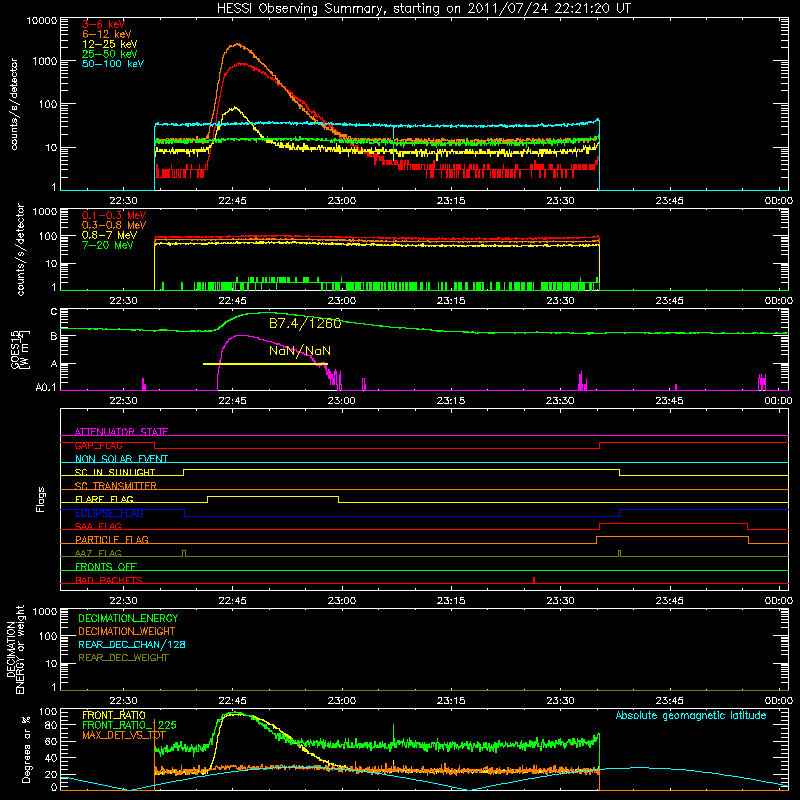800x800 pixels.
Task: Click the NON_SOLAR_EVENT flag label
Action: pyautogui.click(x=121, y=459)
